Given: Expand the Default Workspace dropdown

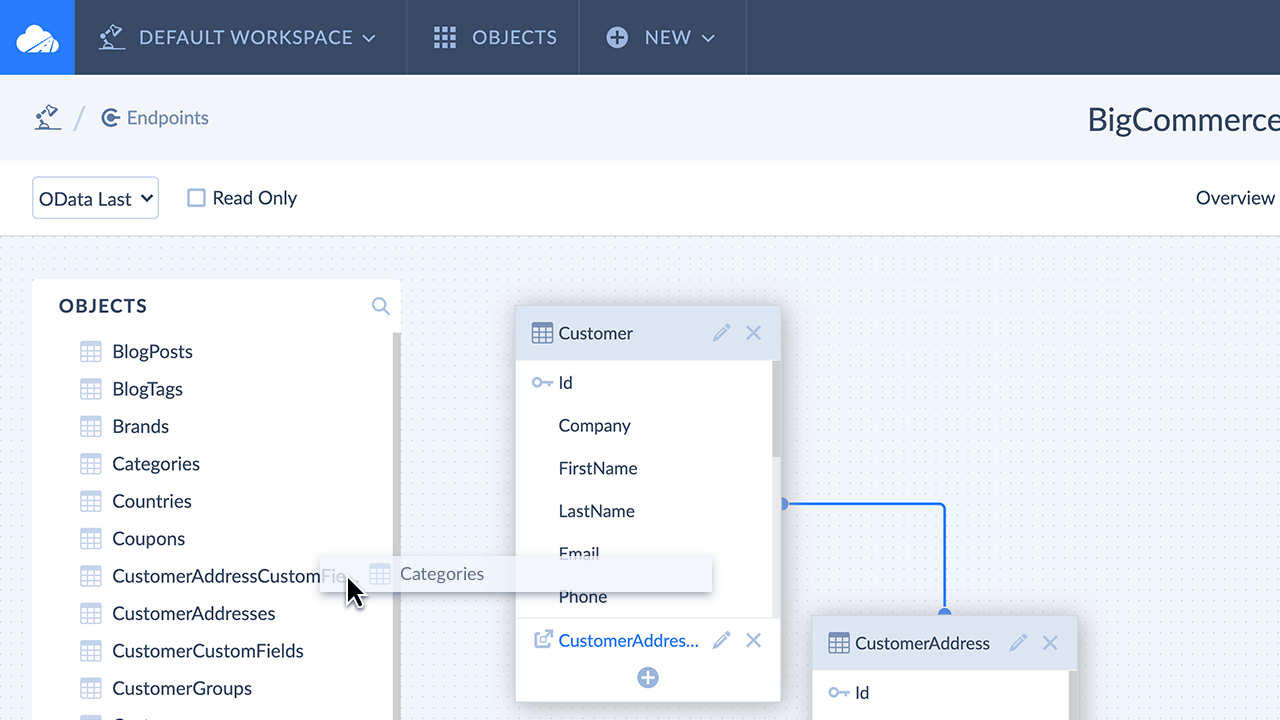Looking at the screenshot, I should tap(238, 38).
